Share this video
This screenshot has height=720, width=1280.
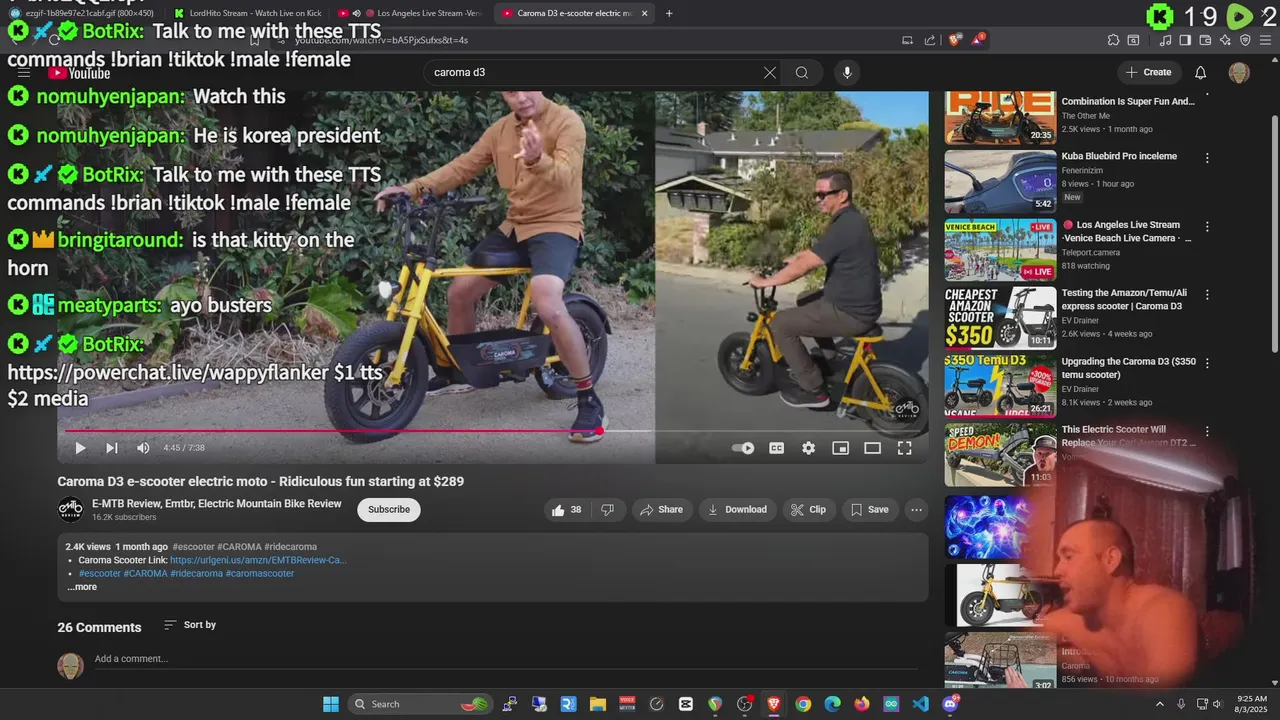coord(661,510)
